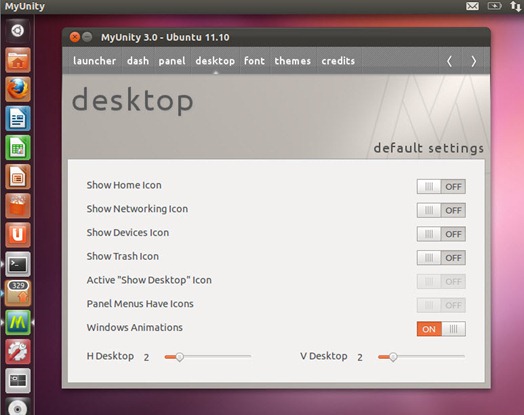Switch to the themes tab

pos(292,61)
